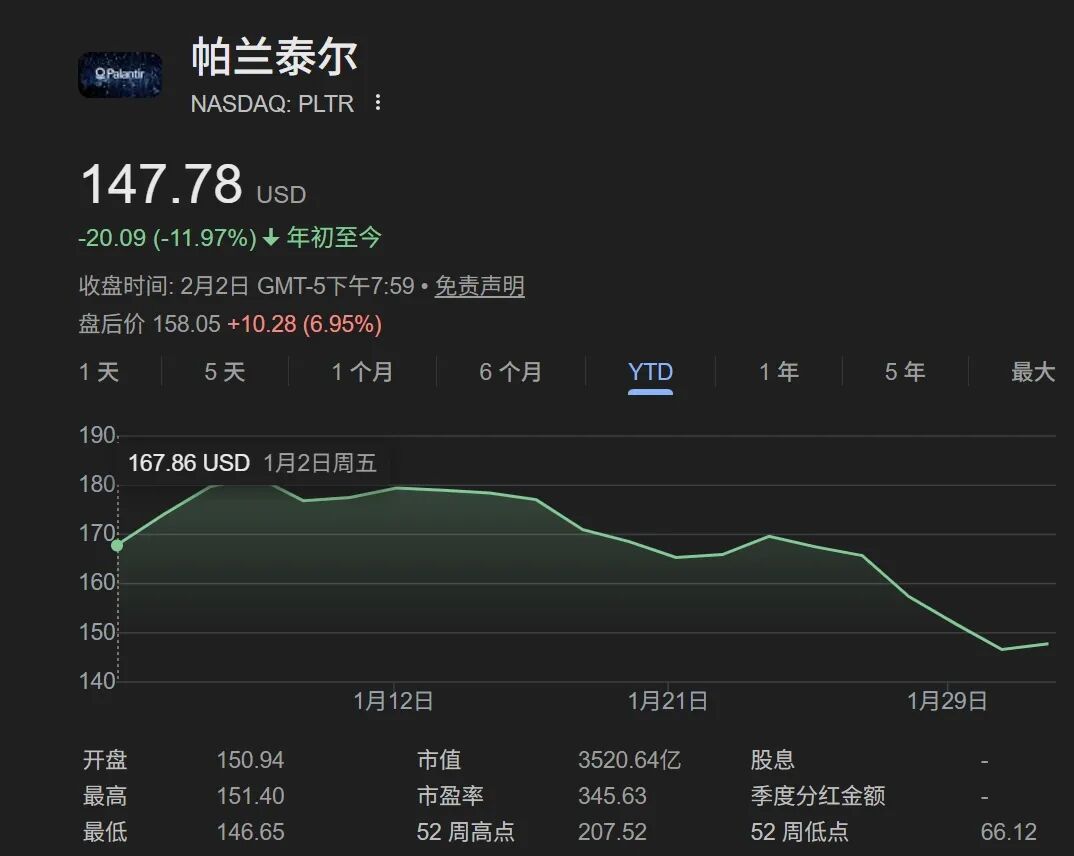Click the 市盈率 value 345.63
This screenshot has height=856, width=1074.
pos(612,796)
